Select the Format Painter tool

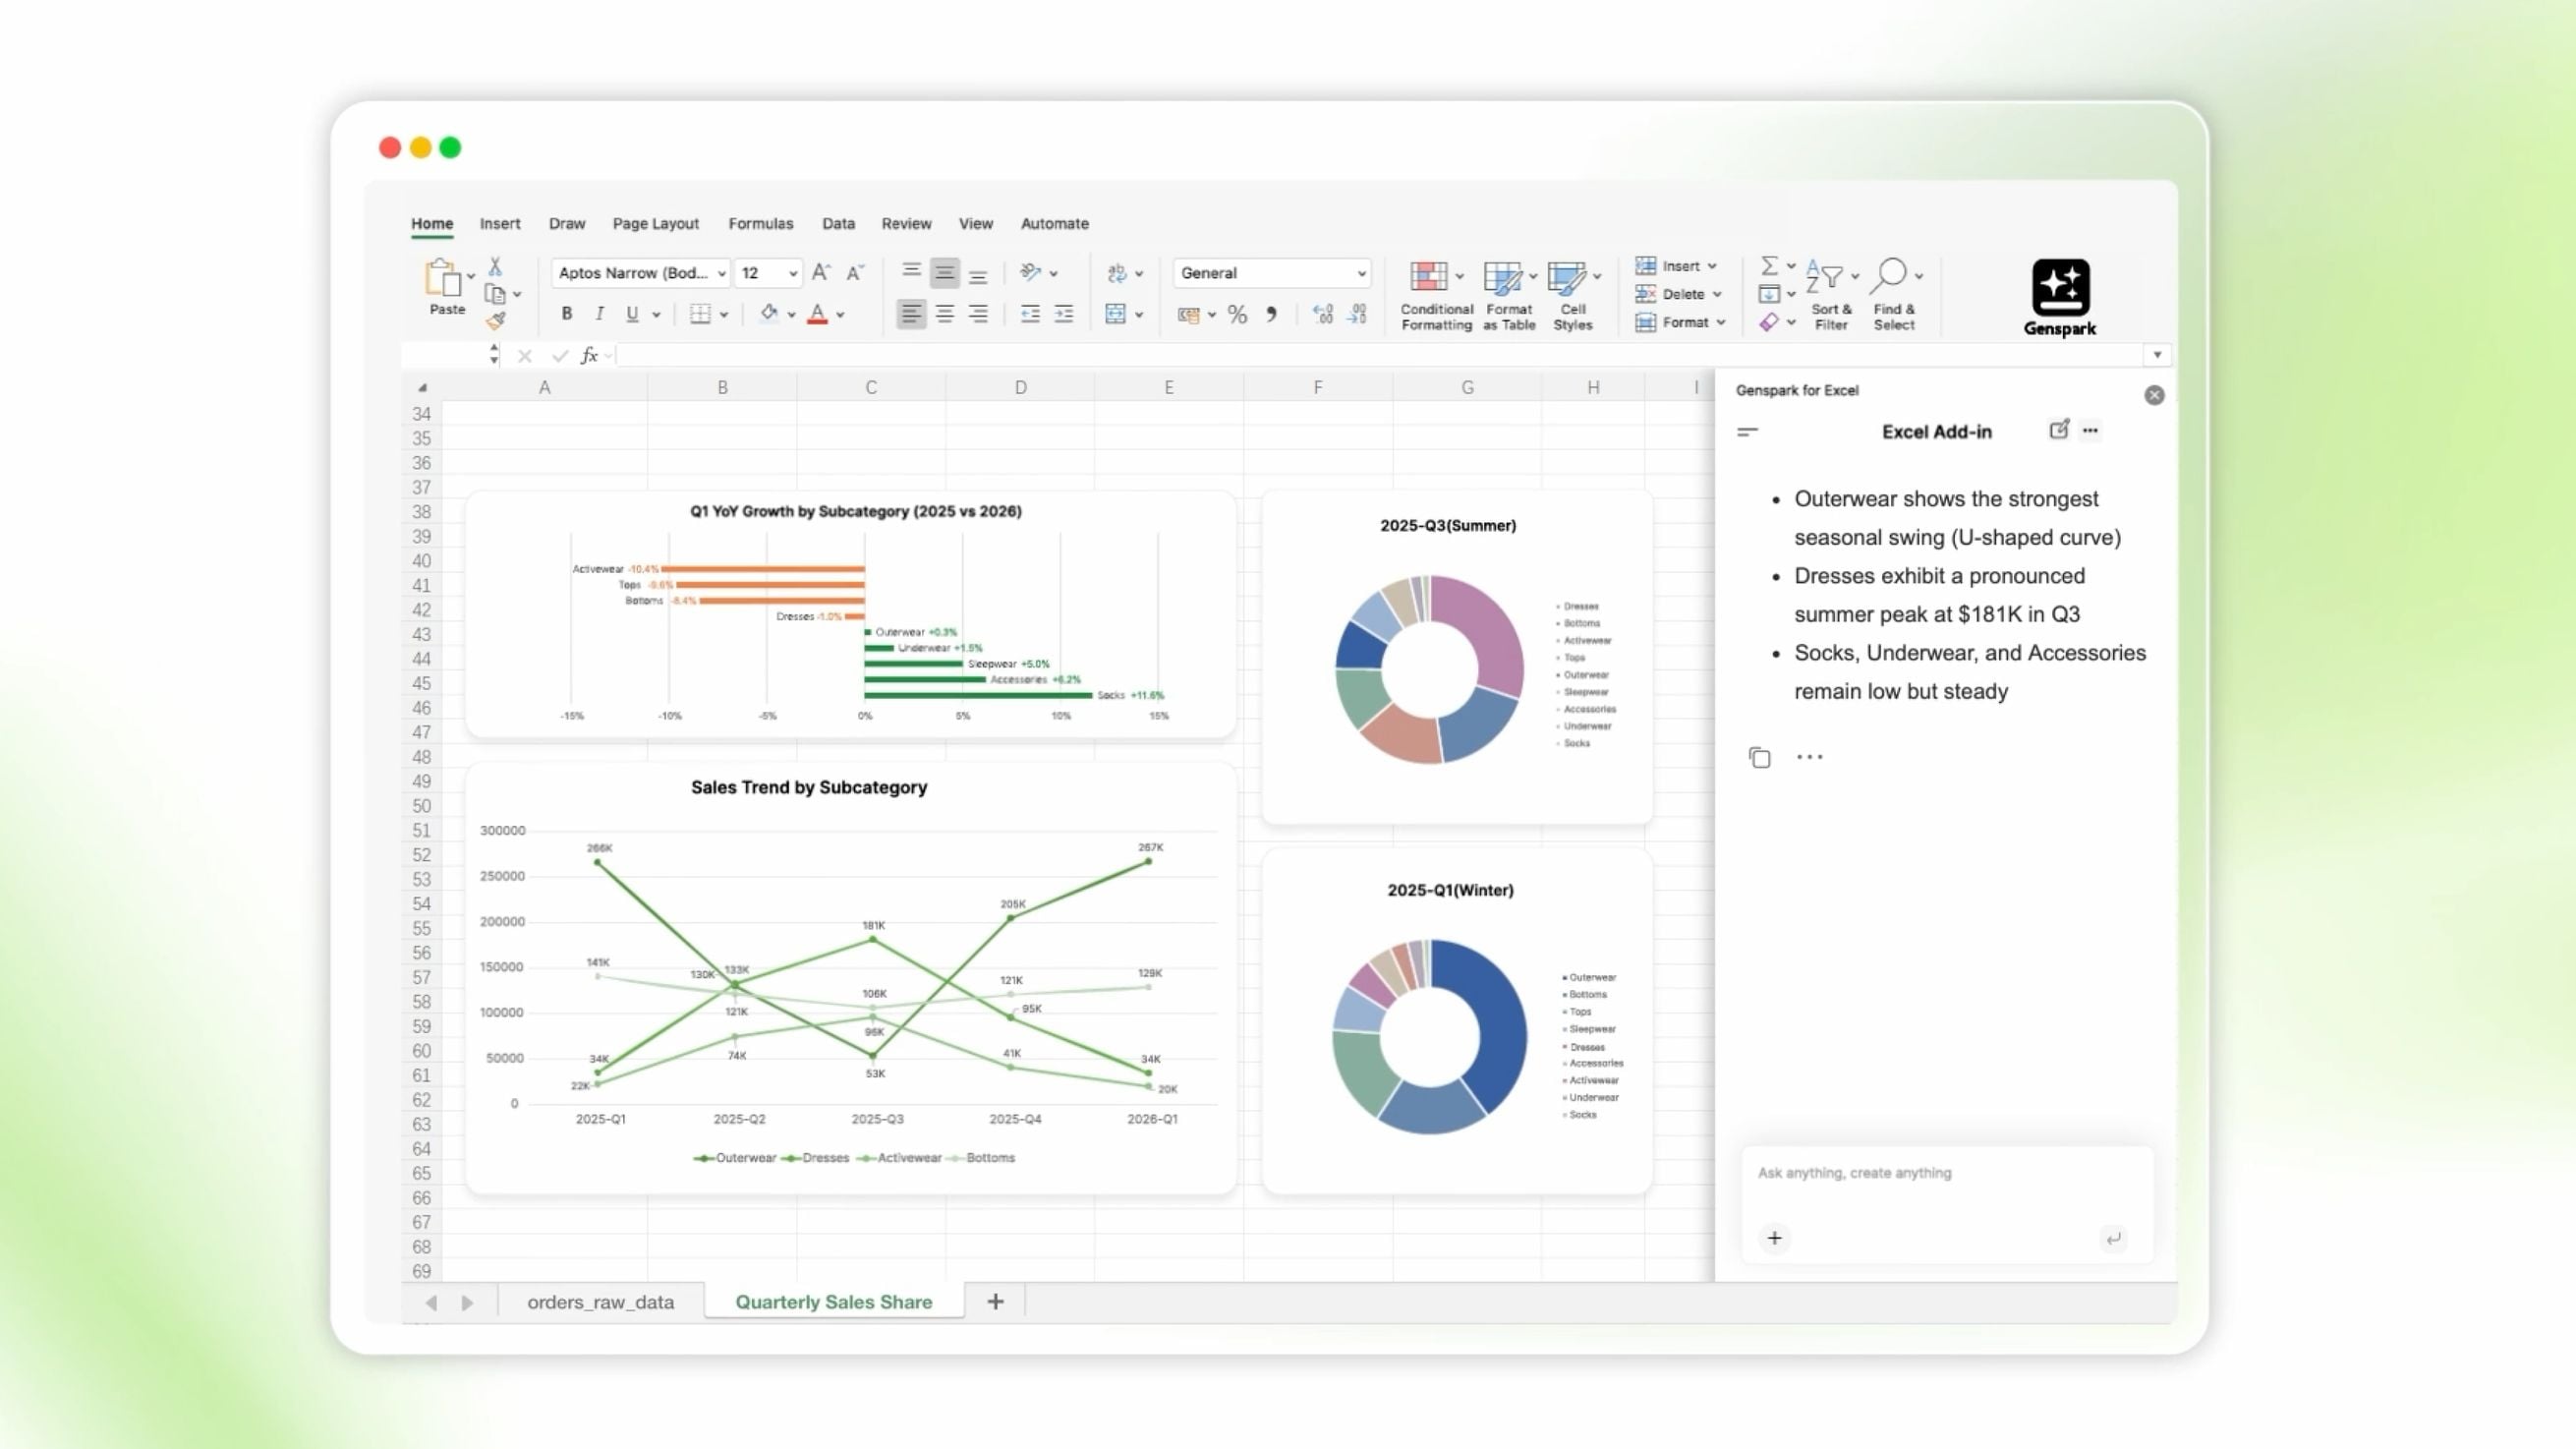point(497,320)
